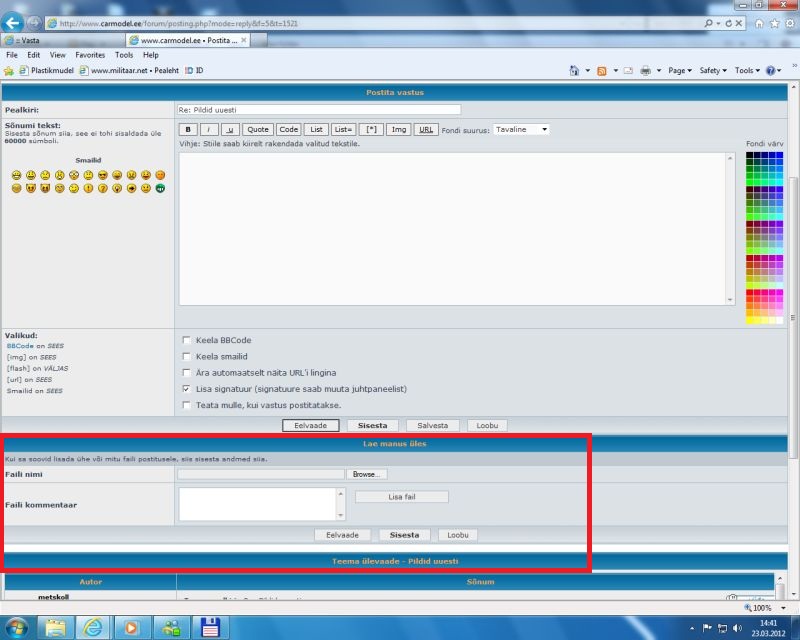800x640 pixels.
Task: Expand the Fondi suurus Tavaline dropdown
Action: click(521, 129)
